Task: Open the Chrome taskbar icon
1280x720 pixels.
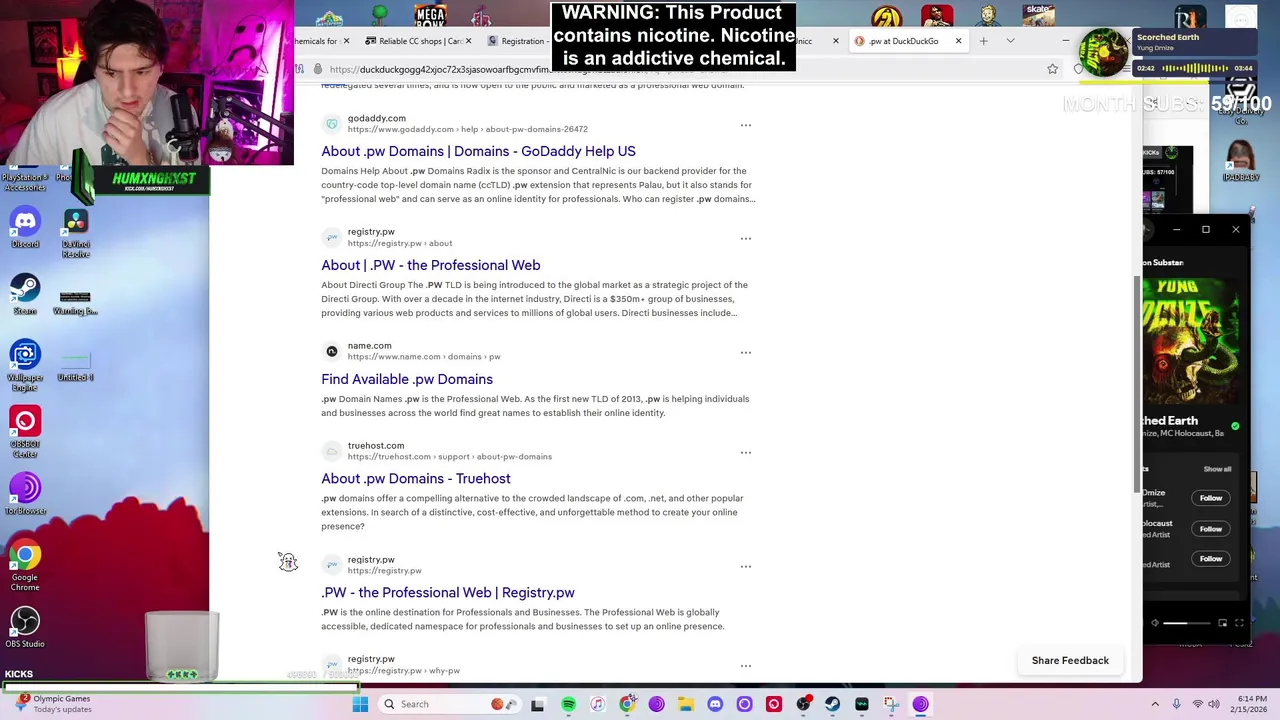Action: pyautogui.click(x=627, y=704)
